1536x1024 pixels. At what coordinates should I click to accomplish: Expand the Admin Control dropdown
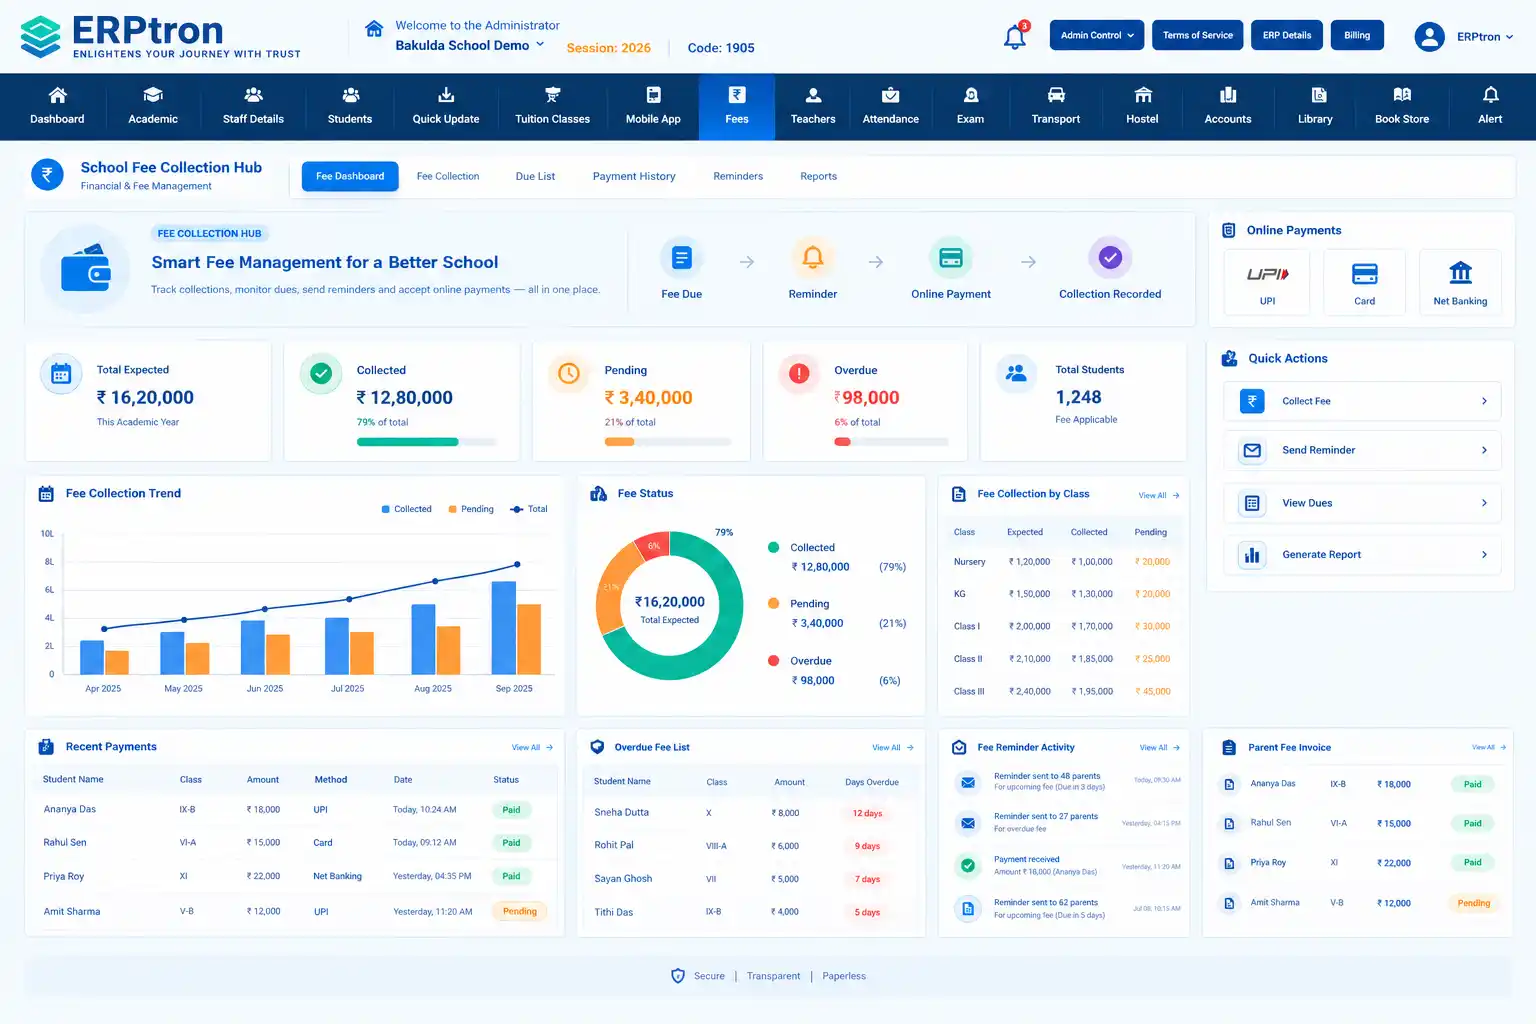1097,35
